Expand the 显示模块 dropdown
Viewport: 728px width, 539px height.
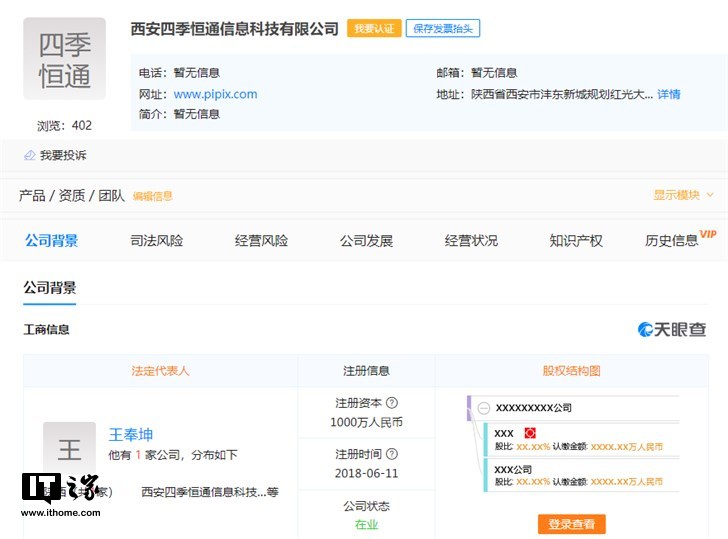pyautogui.click(x=683, y=195)
